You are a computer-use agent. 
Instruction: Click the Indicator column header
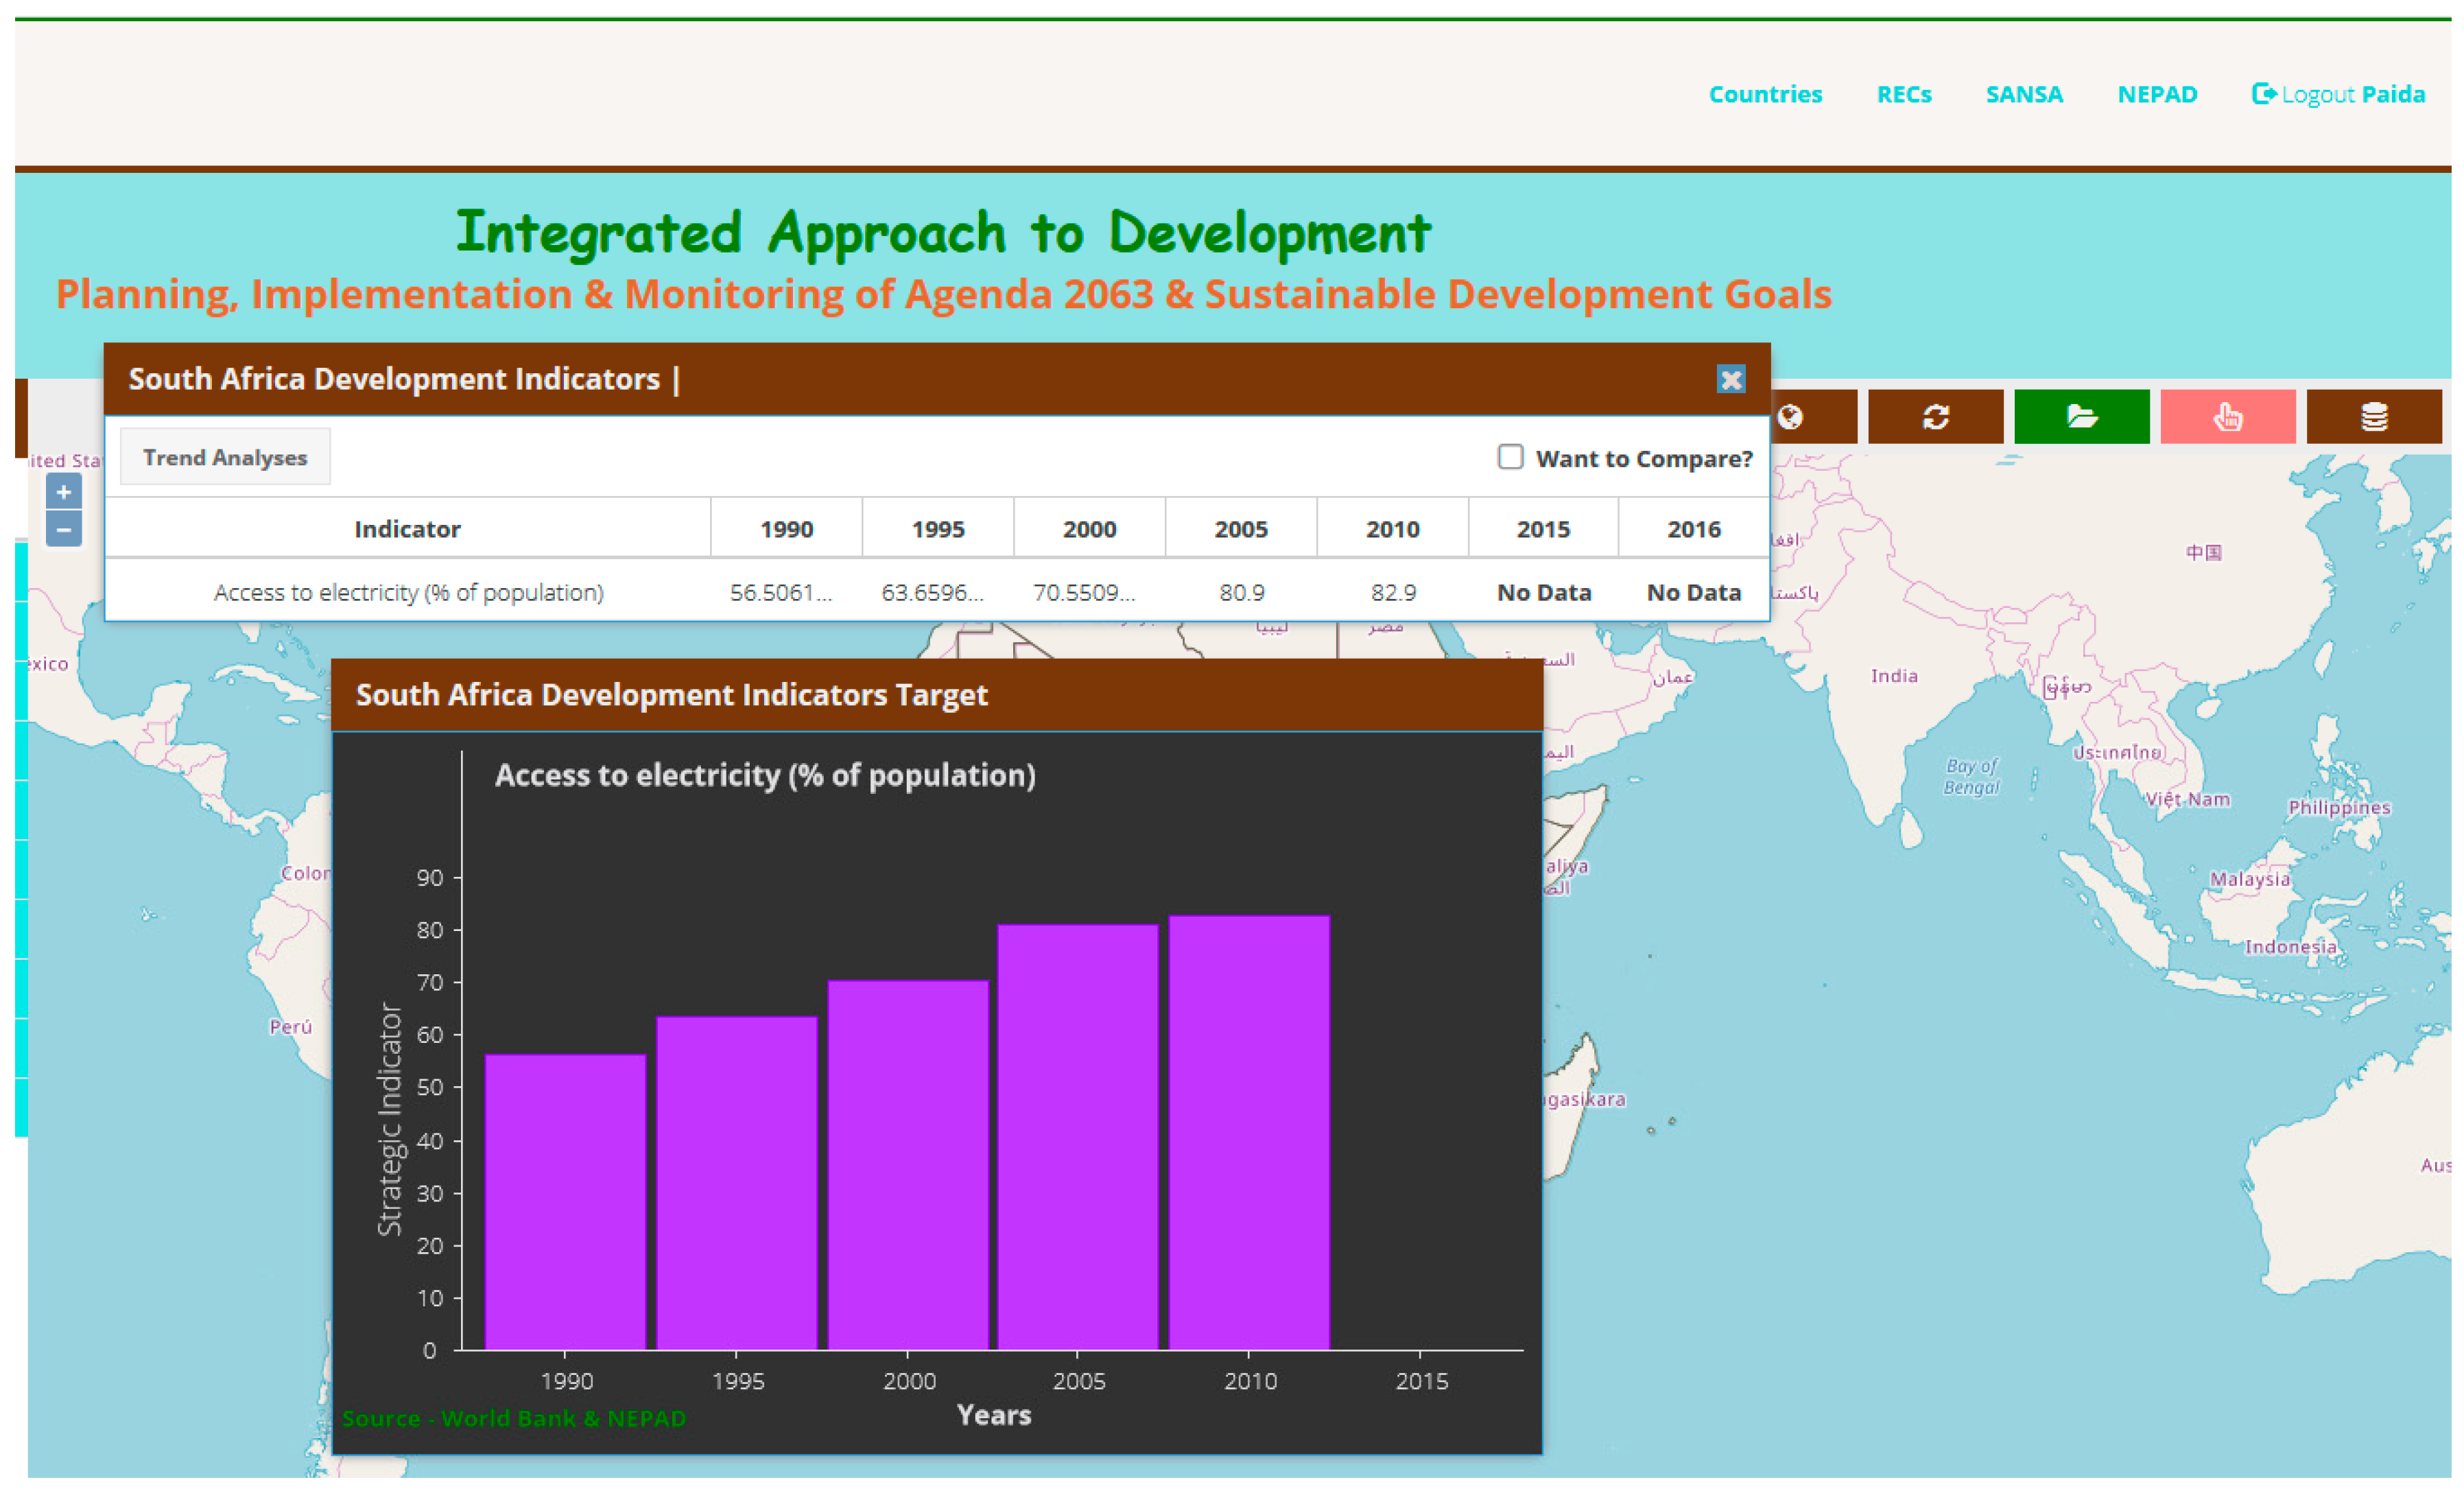[408, 529]
